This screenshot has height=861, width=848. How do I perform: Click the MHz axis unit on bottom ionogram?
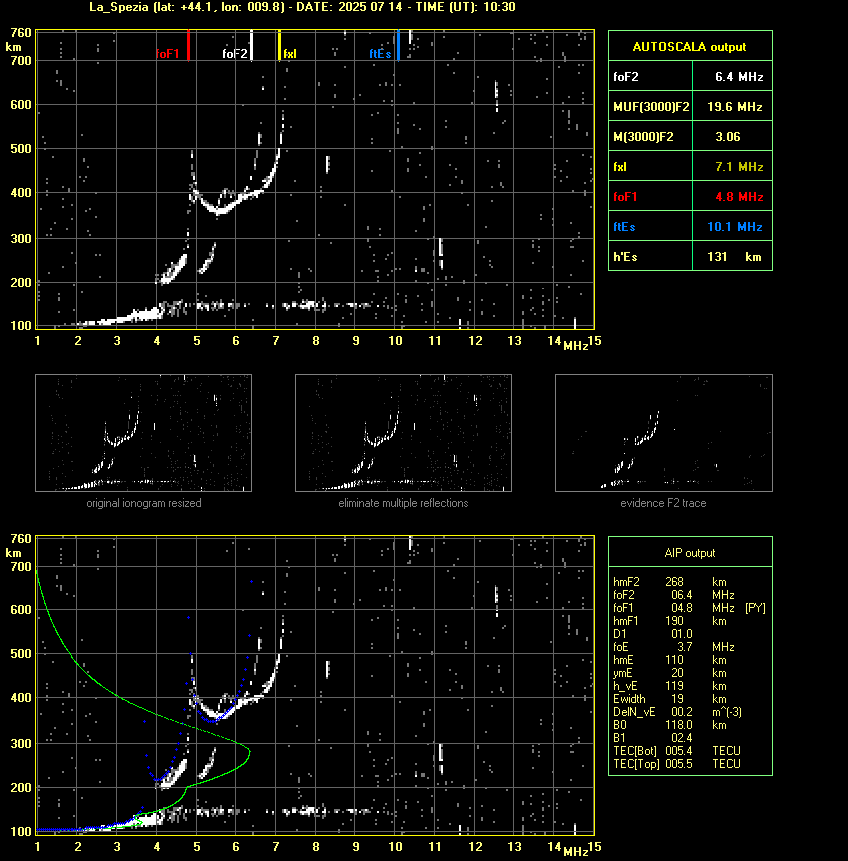tap(576, 852)
